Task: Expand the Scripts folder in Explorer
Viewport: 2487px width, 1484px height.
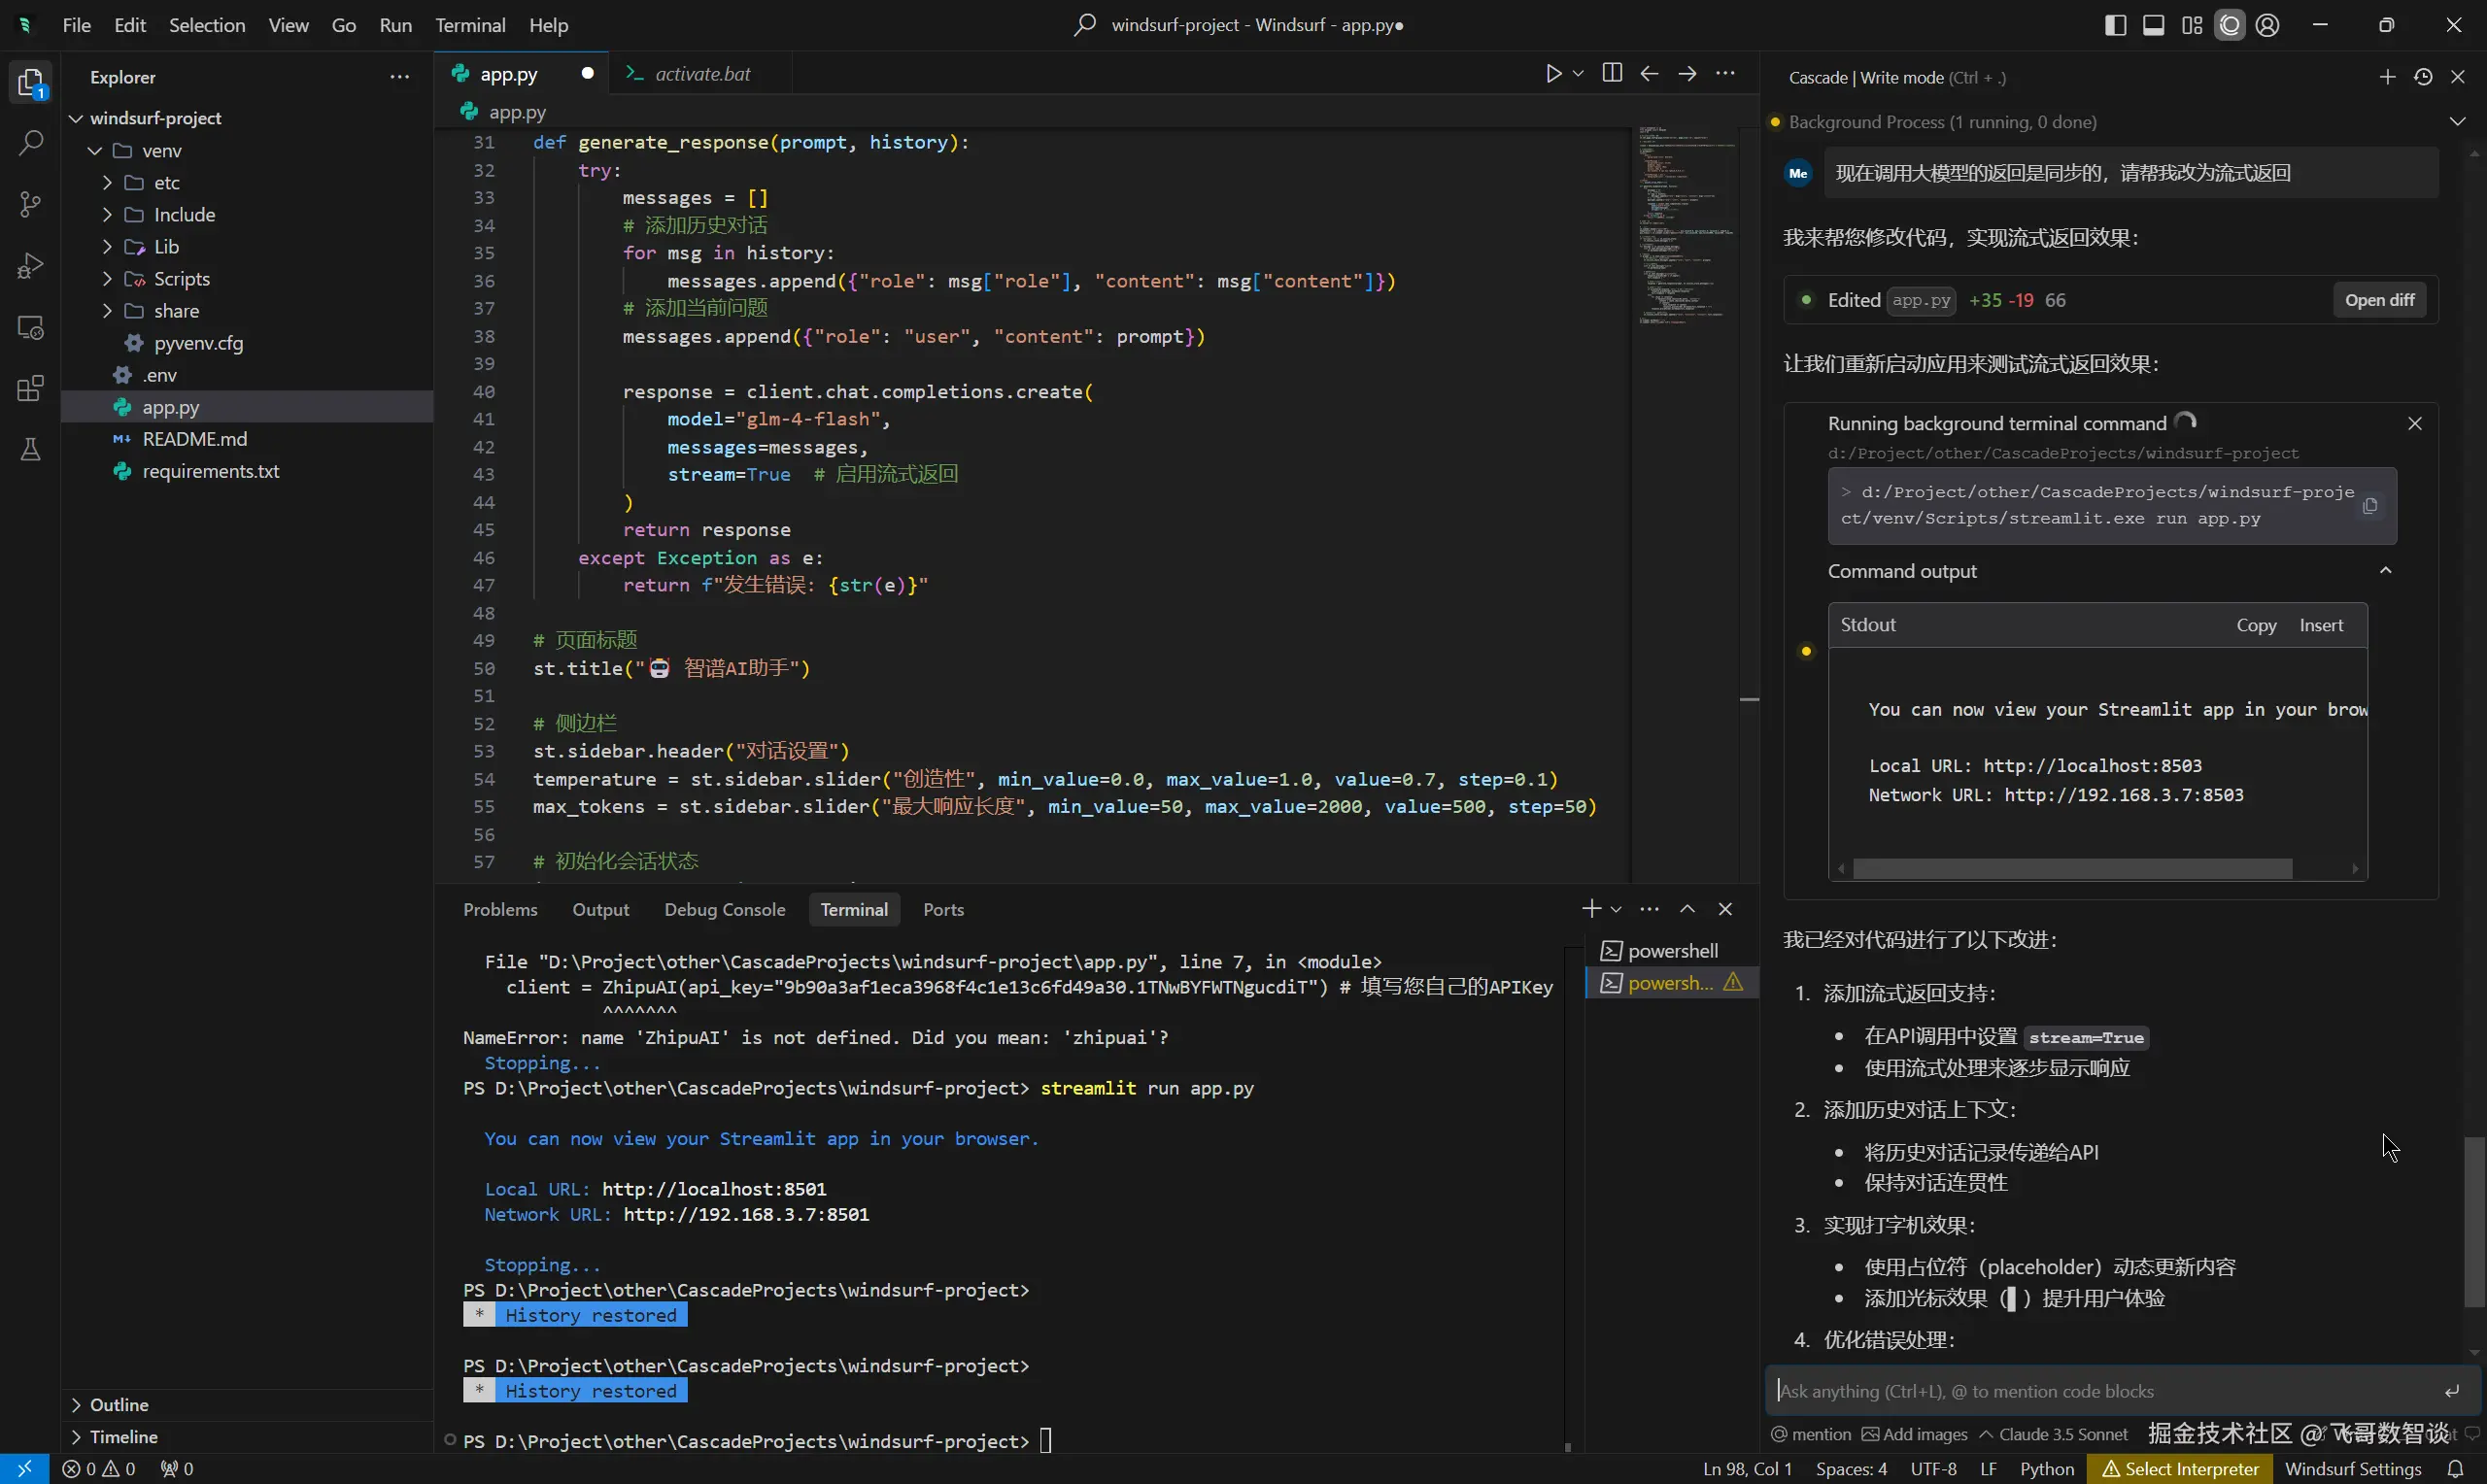Action: click(181, 279)
